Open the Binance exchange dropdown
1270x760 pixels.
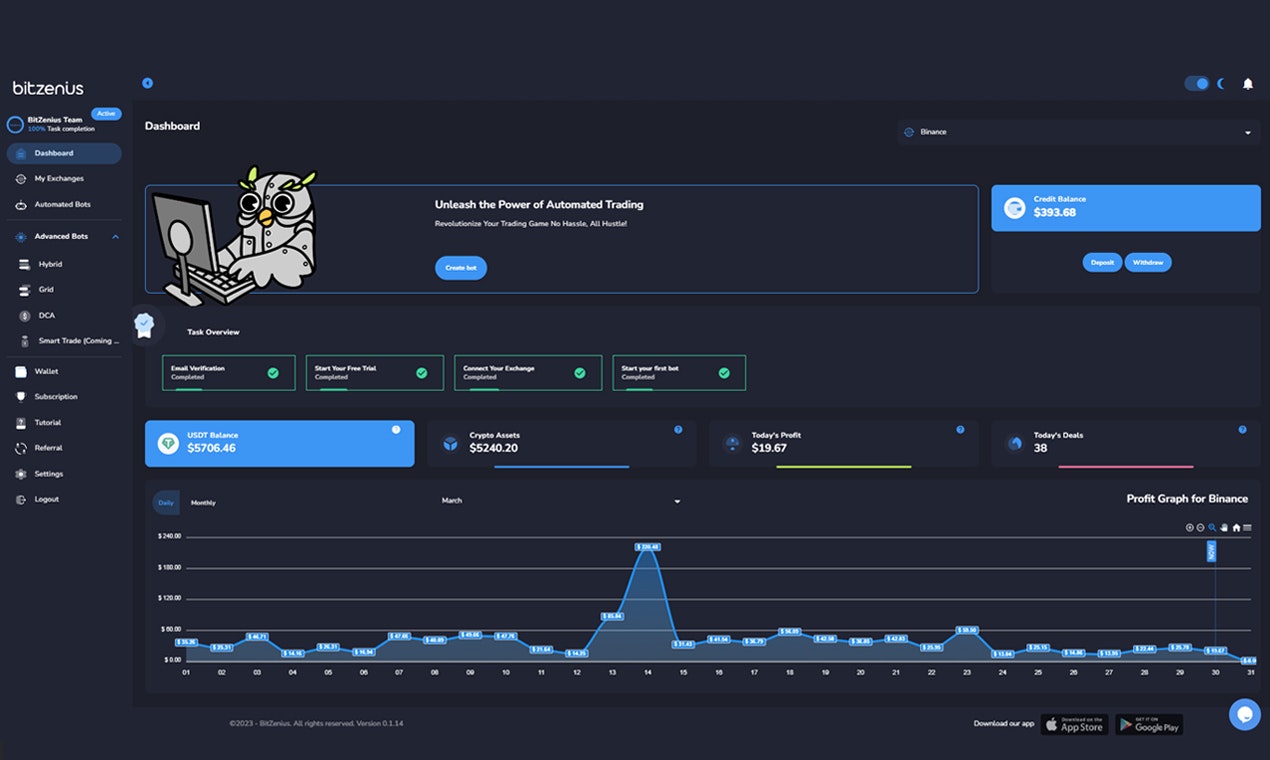(x=1078, y=132)
